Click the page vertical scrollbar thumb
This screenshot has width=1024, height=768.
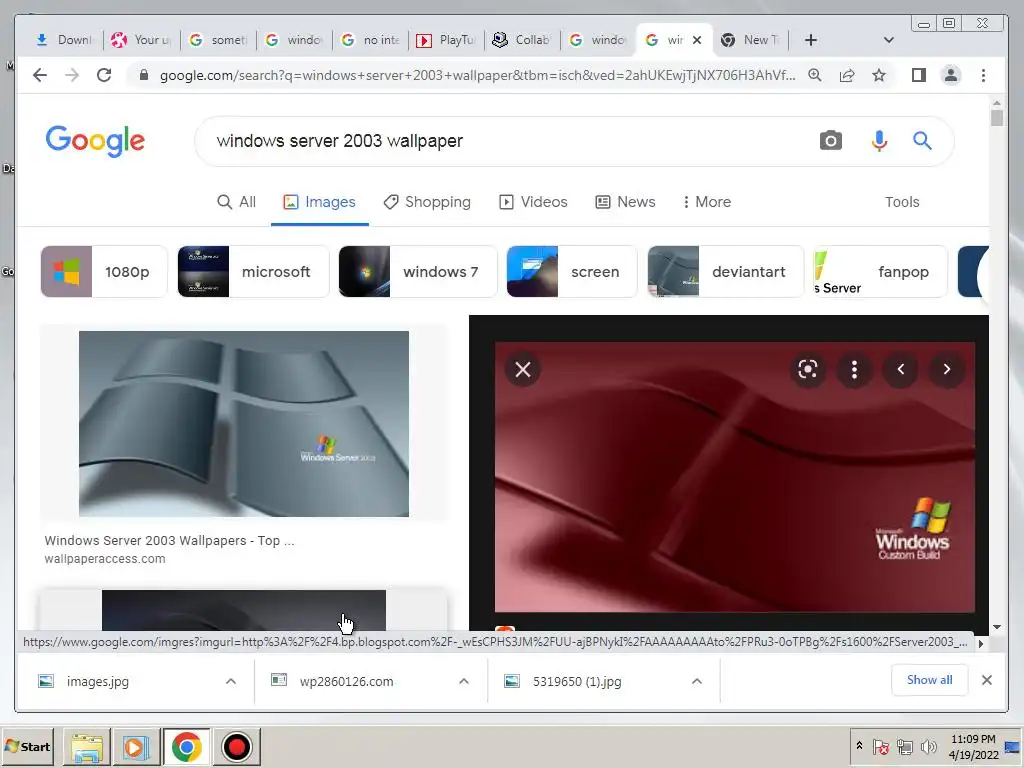tap(997, 118)
